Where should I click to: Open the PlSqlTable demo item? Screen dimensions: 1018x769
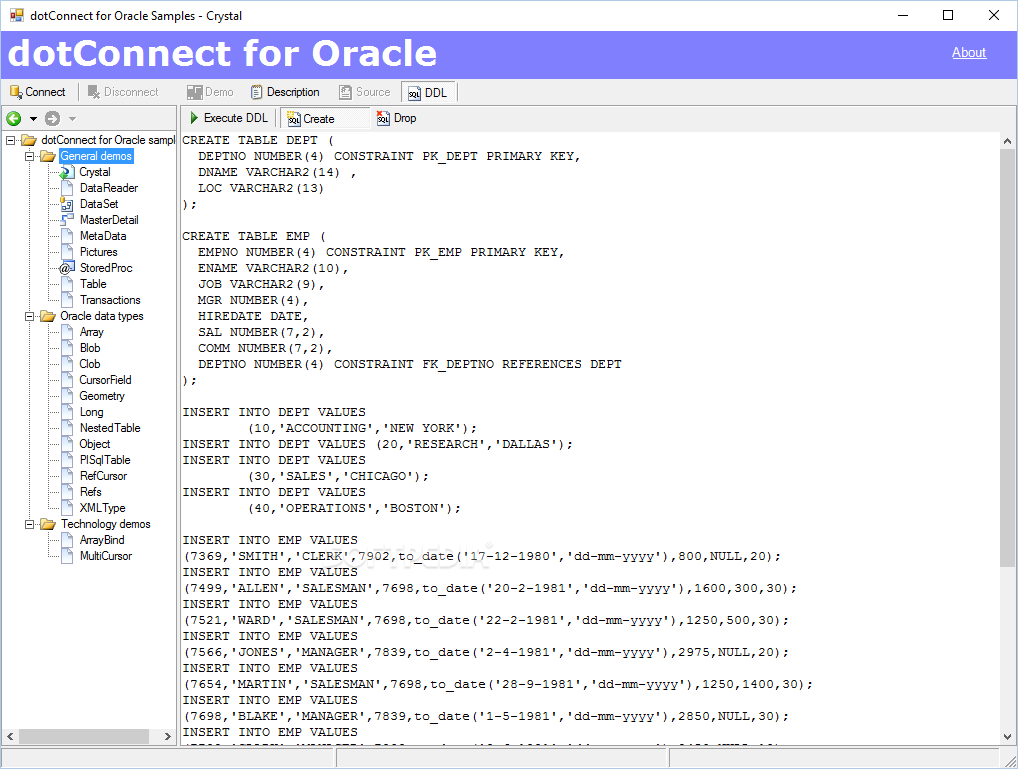click(x=105, y=460)
